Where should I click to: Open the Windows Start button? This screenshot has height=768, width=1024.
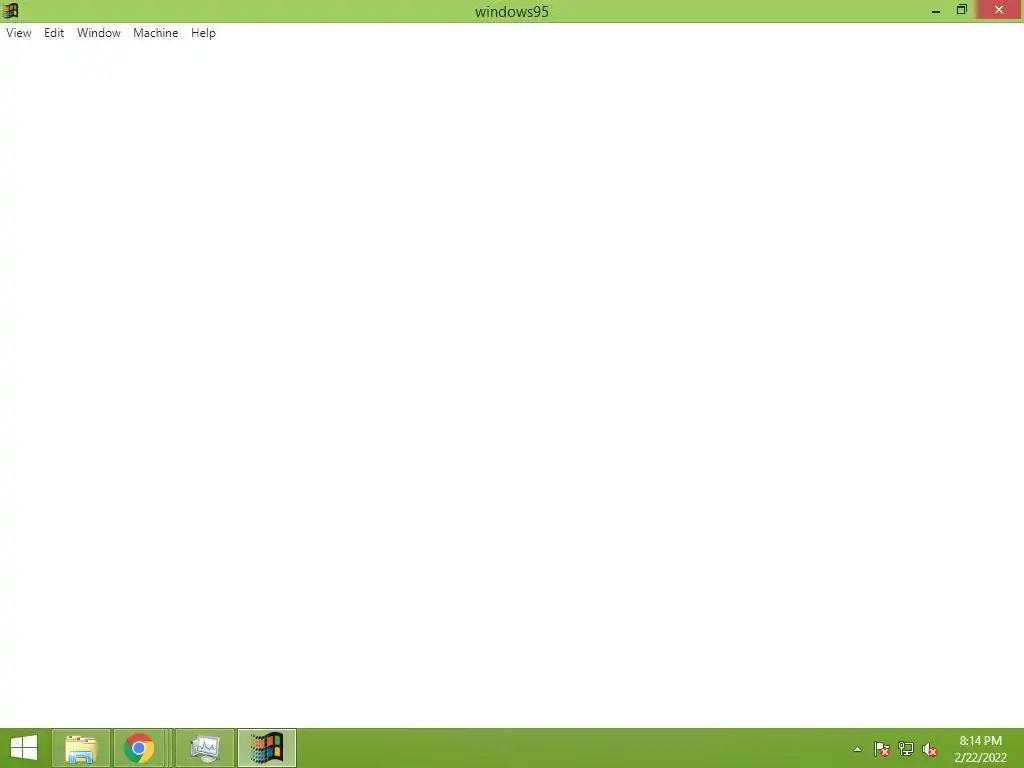tap(24, 748)
